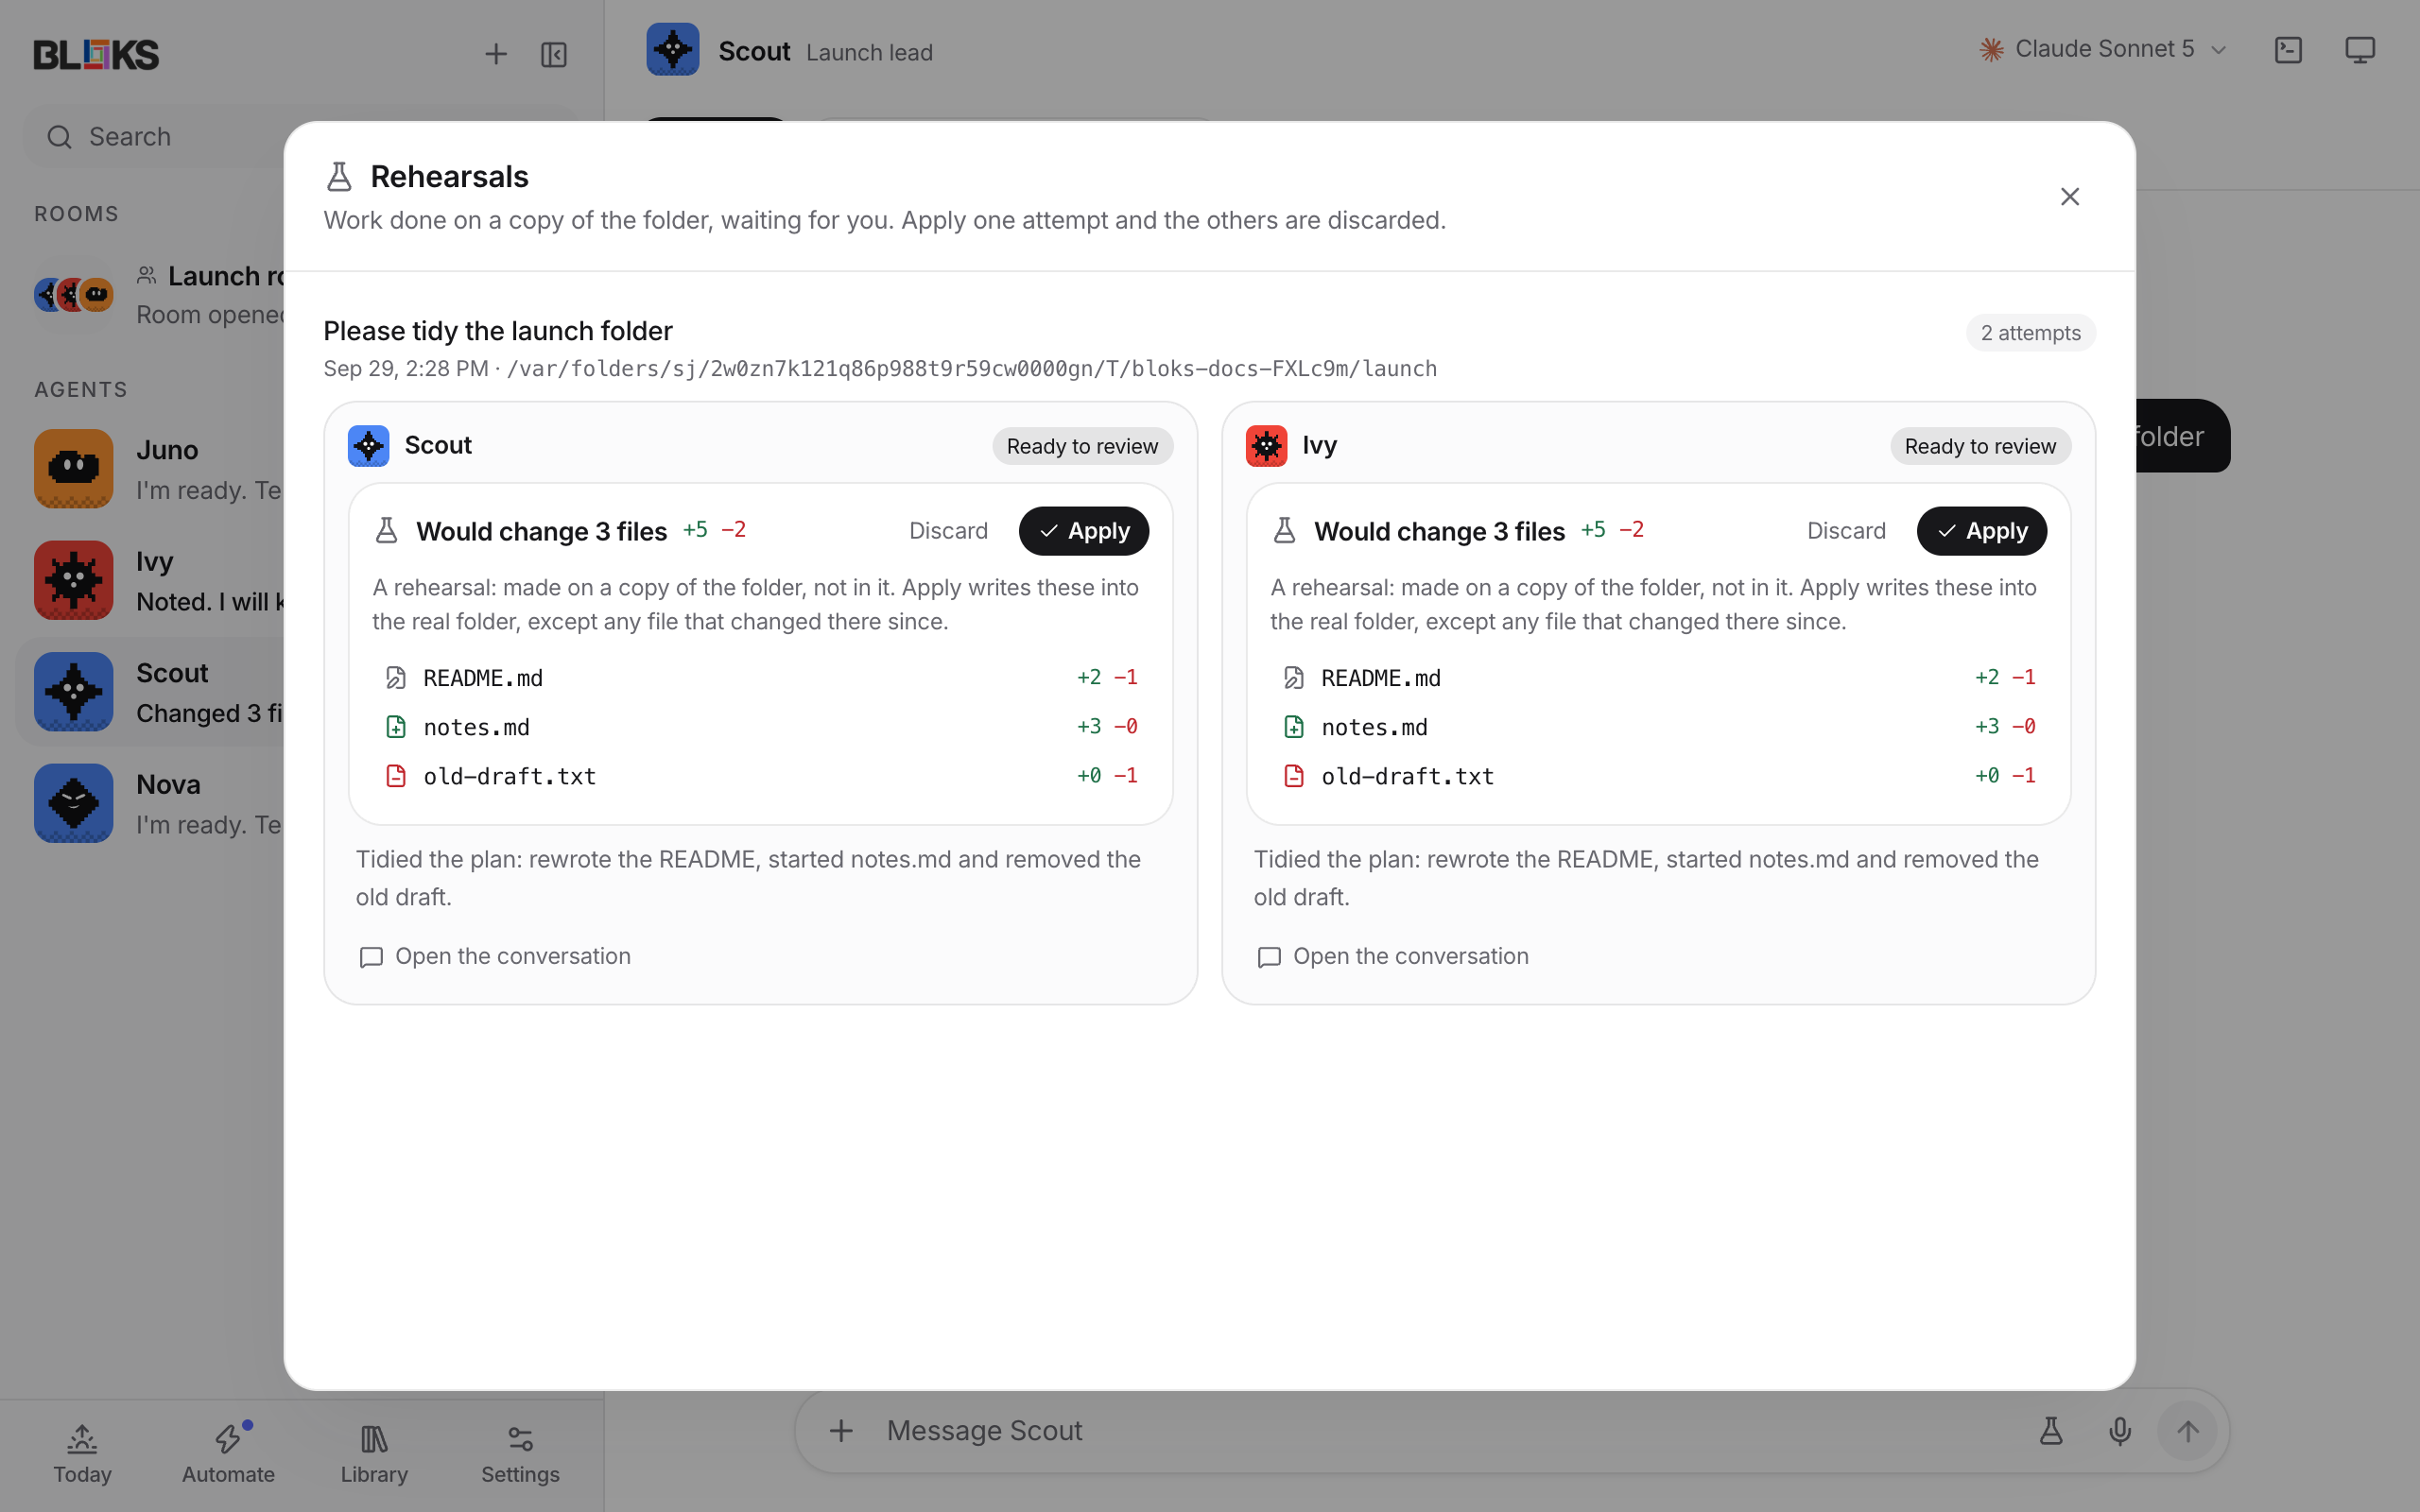Image resolution: width=2420 pixels, height=1512 pixels.
Task: Click the monitor display icon
Action: [2360, 50]
